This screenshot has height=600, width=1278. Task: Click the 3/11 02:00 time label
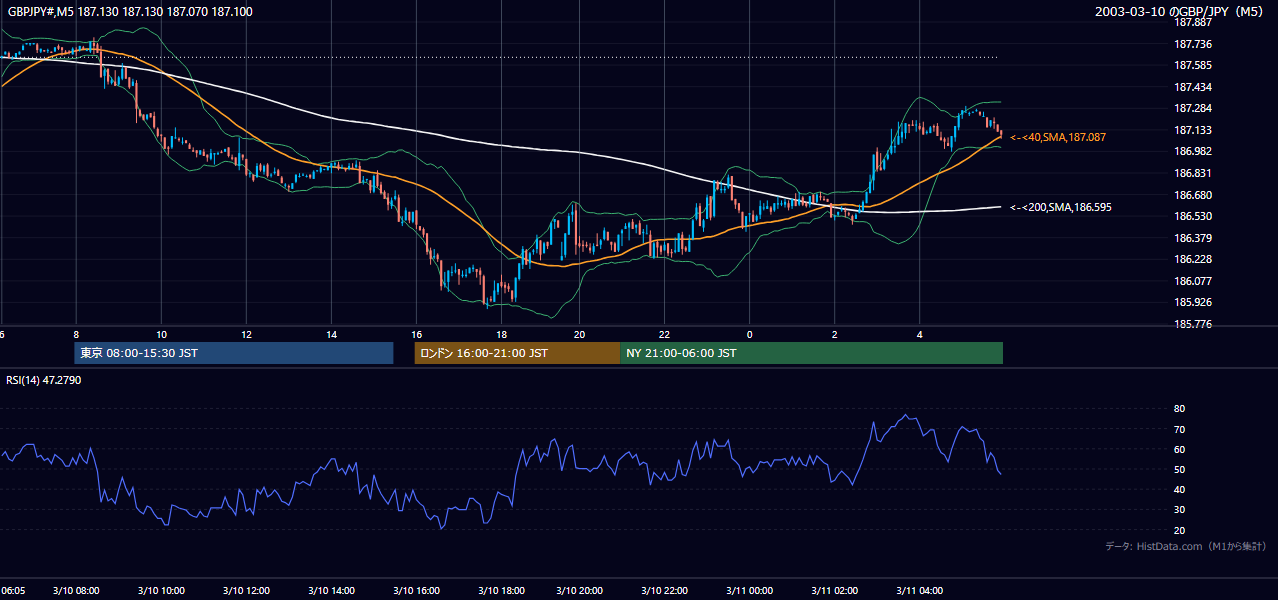[834, 591]
